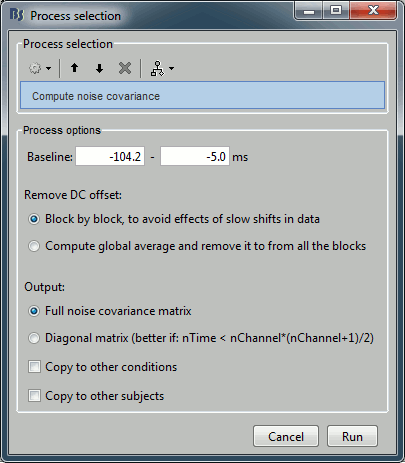This screenshot has width=405, height=463.
Task: Open the pipeline menu icon
Action: tap(157, 68)
